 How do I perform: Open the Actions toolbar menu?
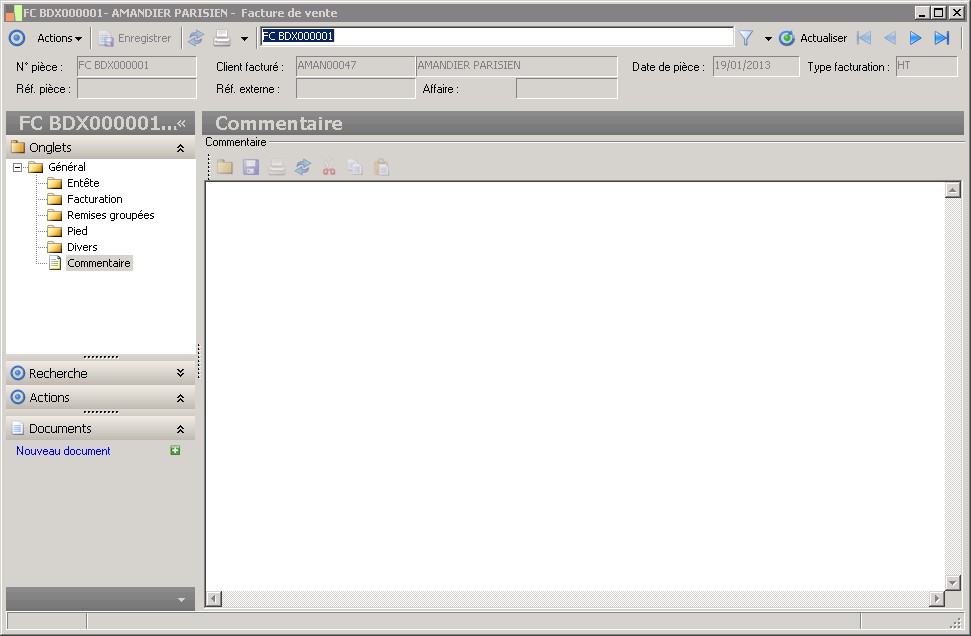click(59, 38)
